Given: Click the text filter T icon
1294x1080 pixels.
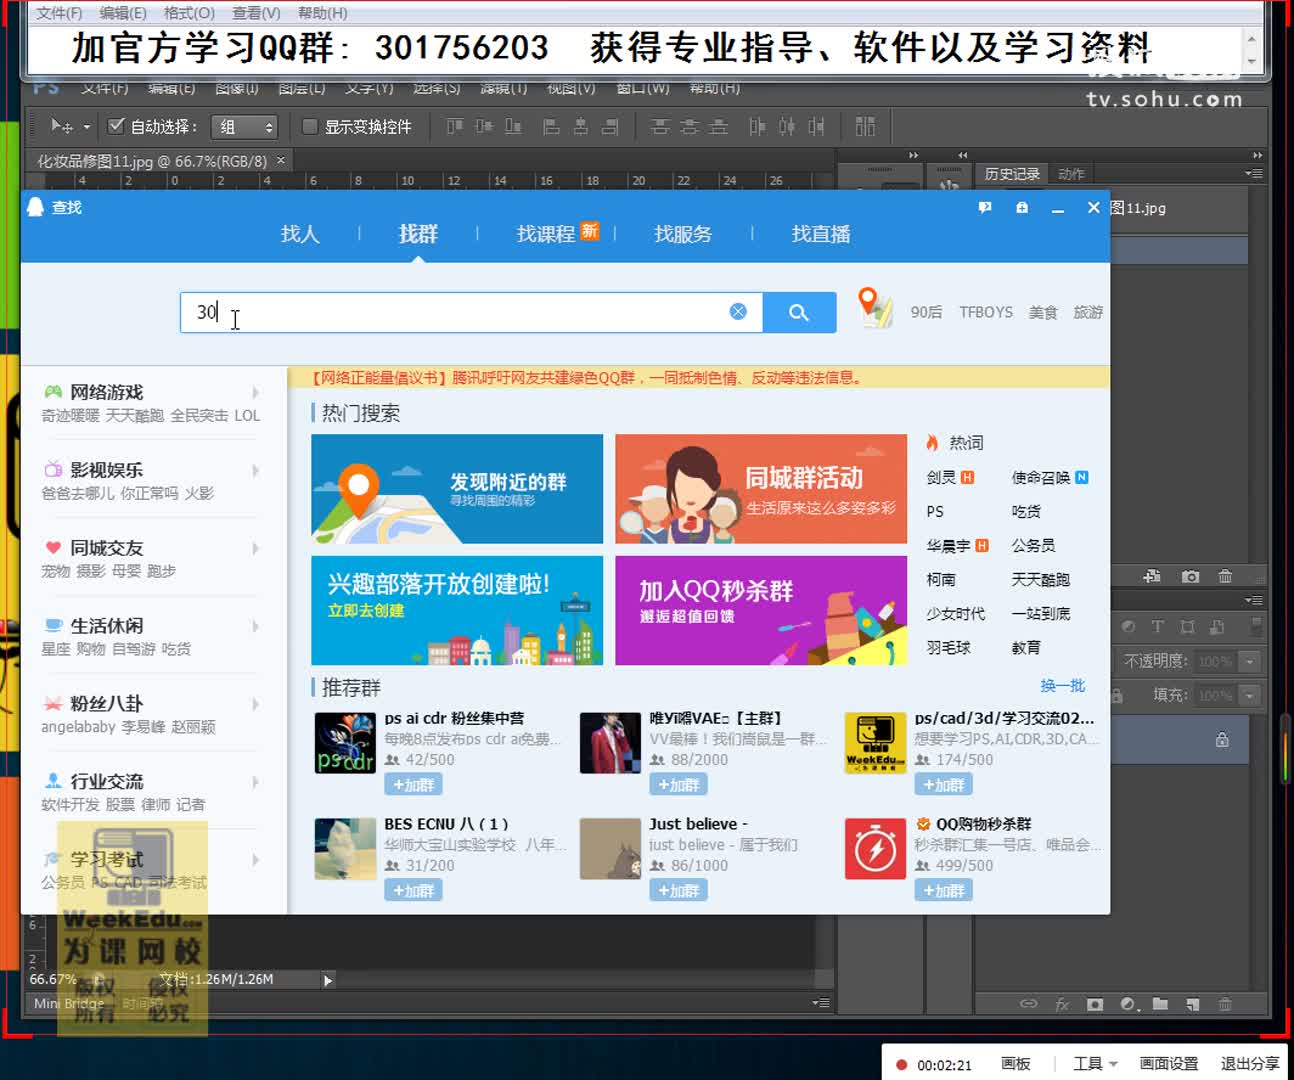Looking at the screenshot, I should (x=1157, y=627).
